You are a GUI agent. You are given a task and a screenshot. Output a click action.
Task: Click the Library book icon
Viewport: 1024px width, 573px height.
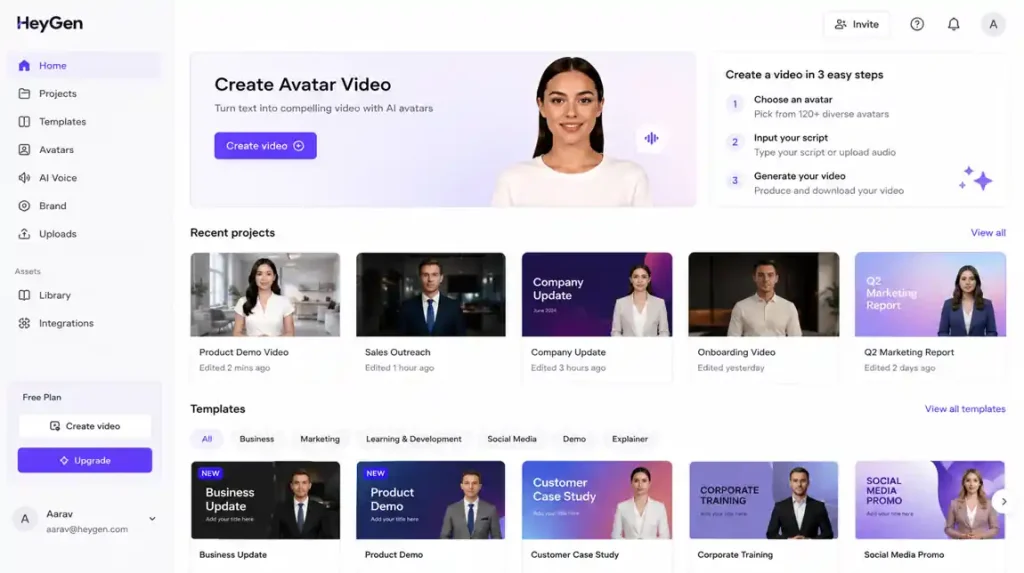[24, 295]
